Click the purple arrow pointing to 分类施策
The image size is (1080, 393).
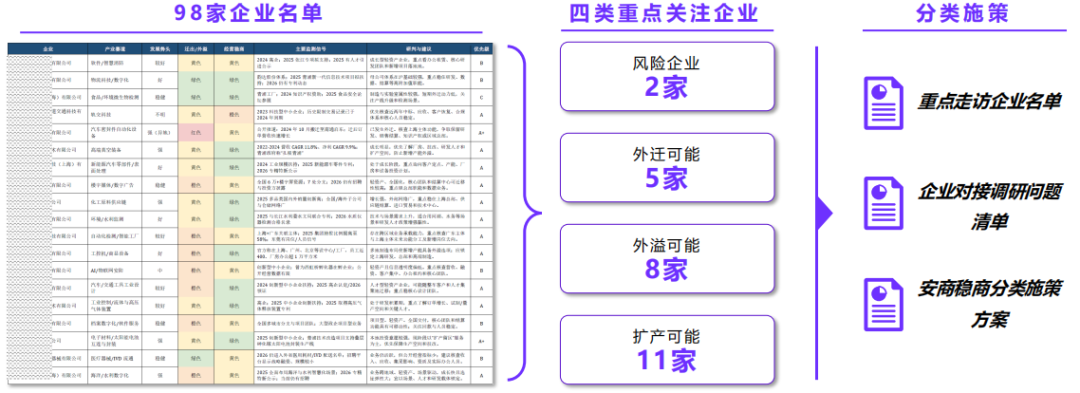824,214
